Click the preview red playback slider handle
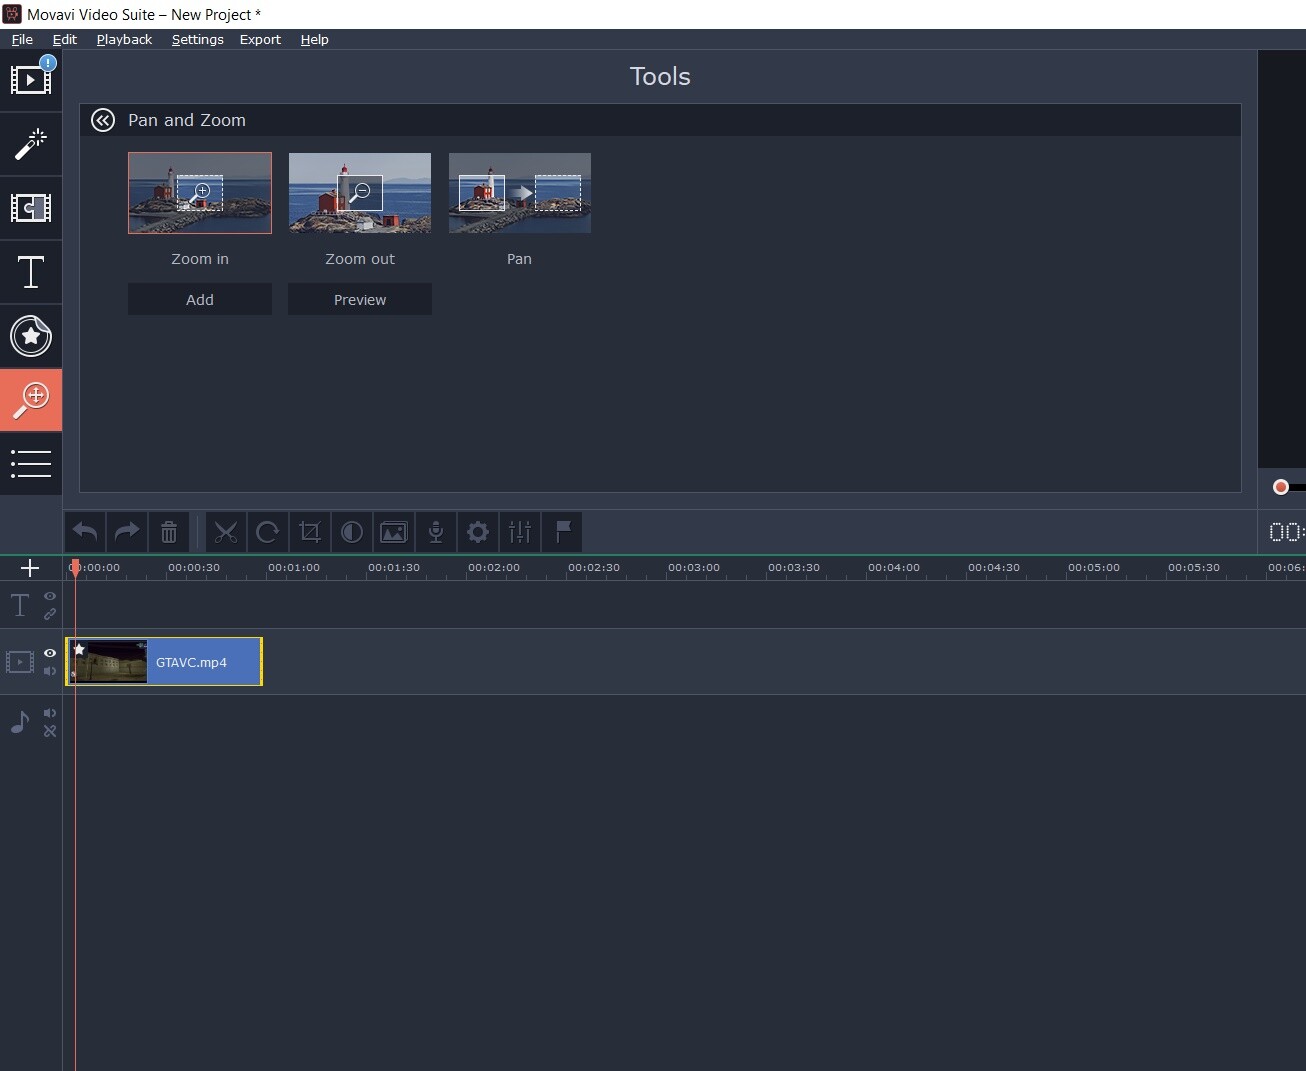 pos(1281,487)
